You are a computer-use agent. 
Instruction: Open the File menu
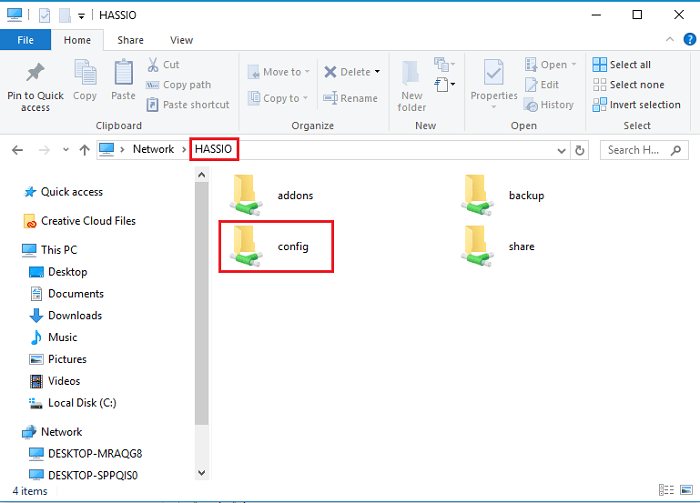(x=26, y=40)
